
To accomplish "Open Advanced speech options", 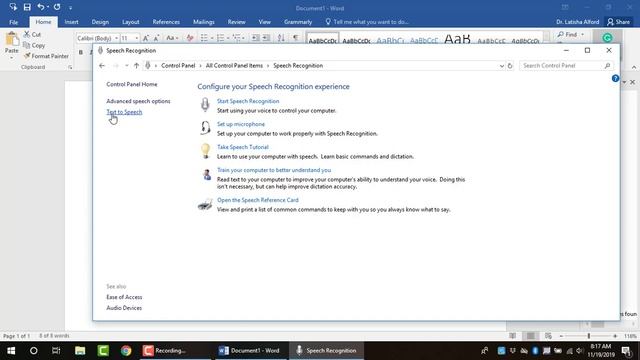I will coord(138,101).
